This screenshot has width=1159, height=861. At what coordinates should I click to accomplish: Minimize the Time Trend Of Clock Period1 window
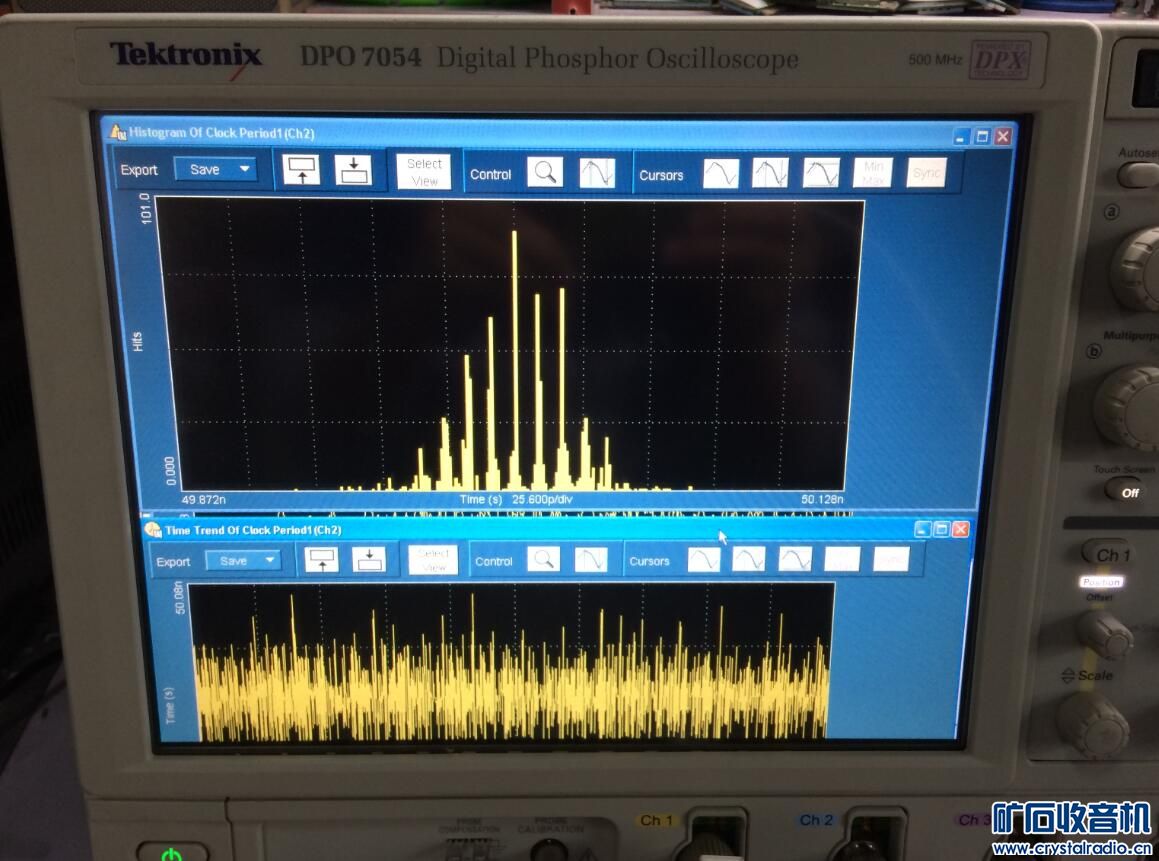(x=922, y=529)
